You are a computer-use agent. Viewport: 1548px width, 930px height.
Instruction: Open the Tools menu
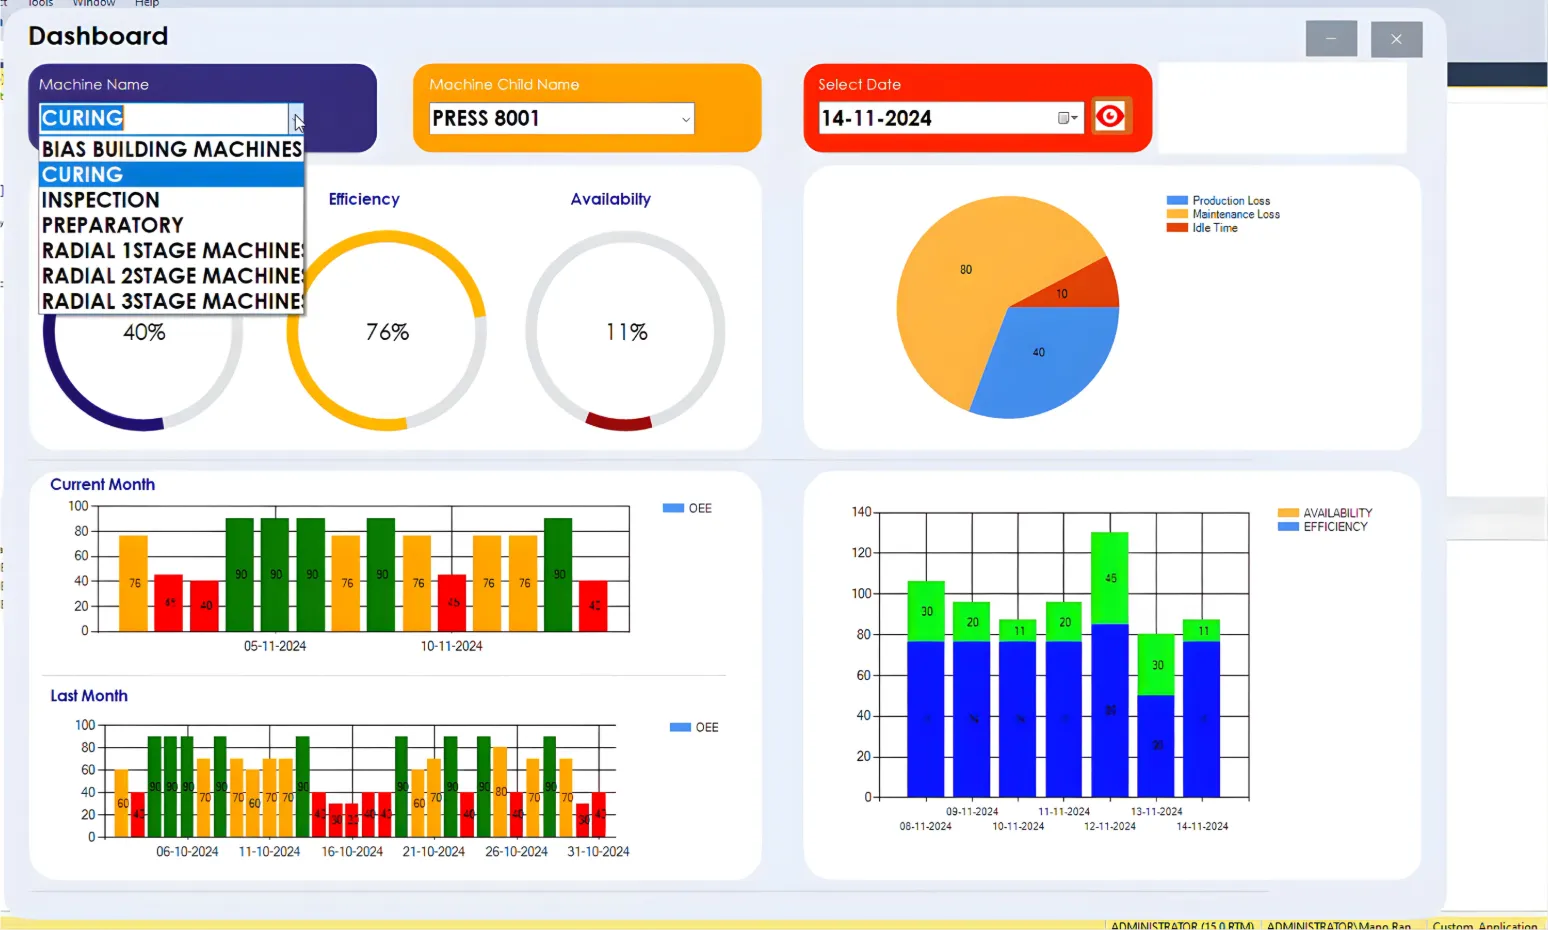coord(39,4)
